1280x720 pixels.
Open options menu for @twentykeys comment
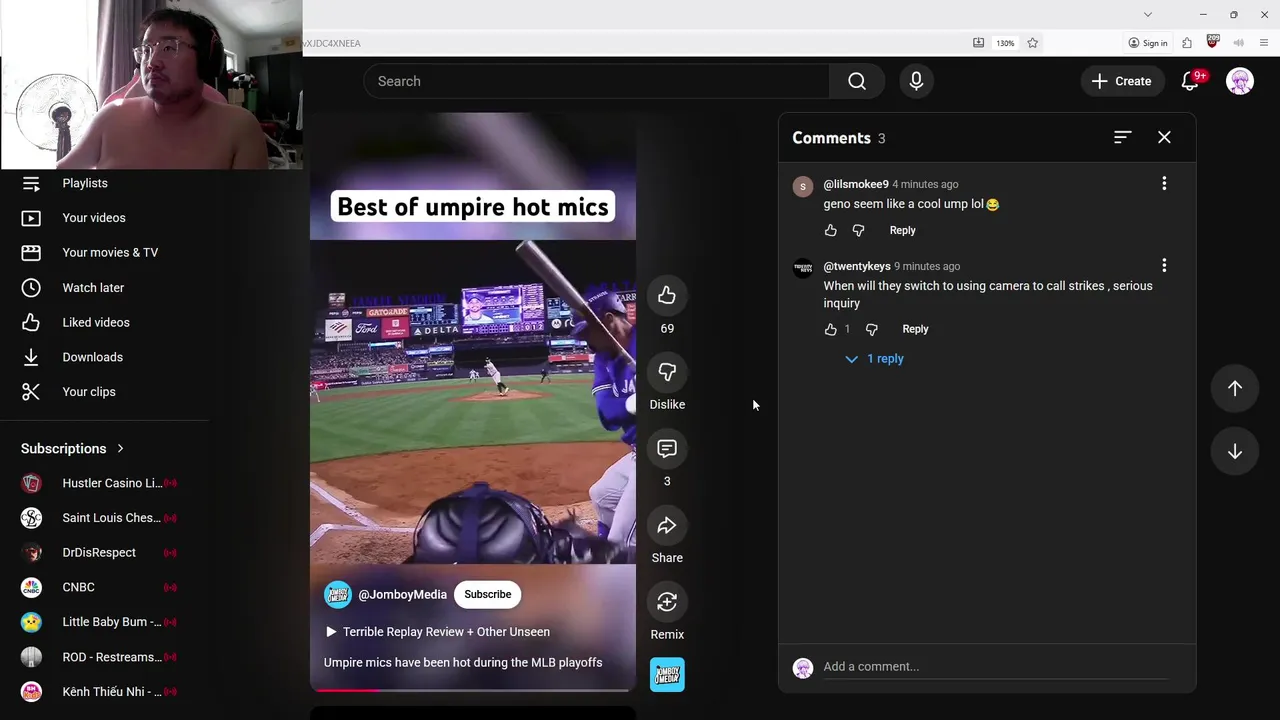coord(1164,266)
